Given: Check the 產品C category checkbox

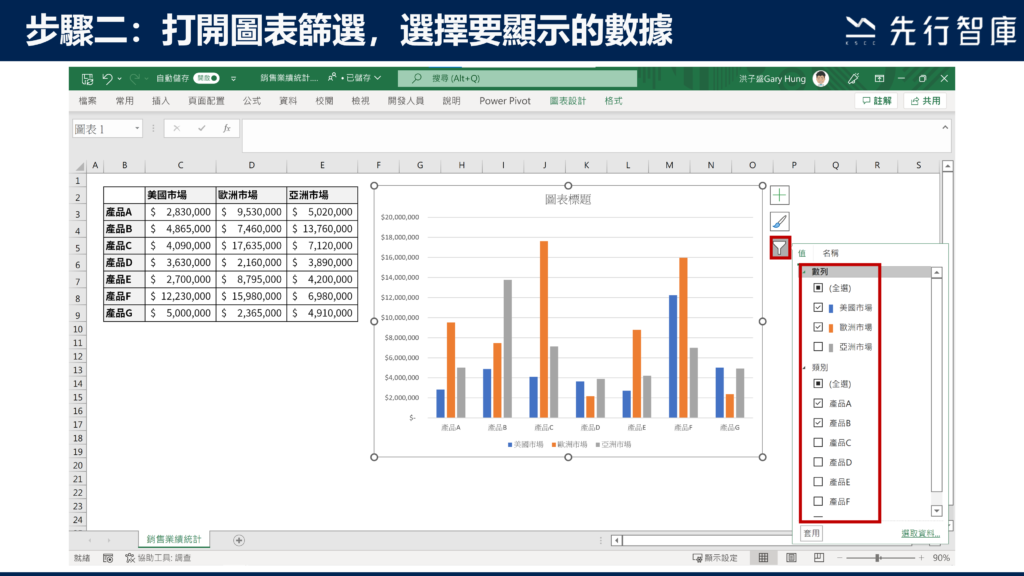Looking at the screenshot, I should click(x=818, y=442).
